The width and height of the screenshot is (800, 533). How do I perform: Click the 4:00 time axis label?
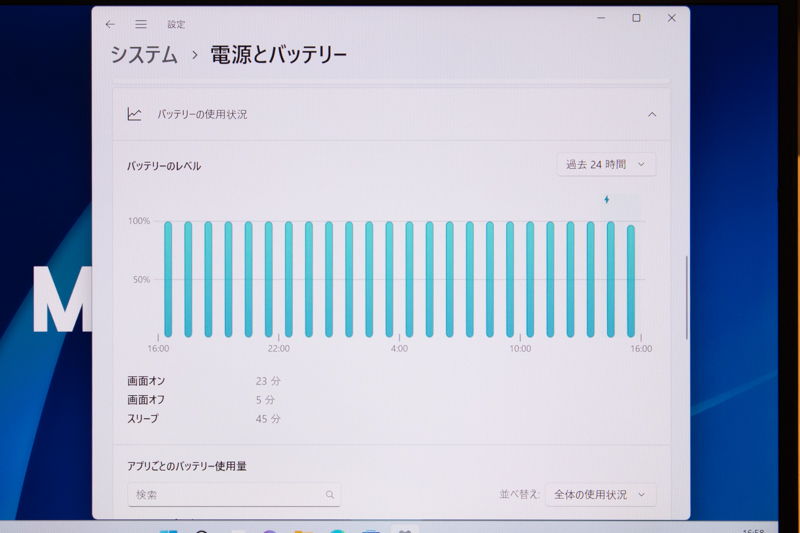tap(399, 348)
